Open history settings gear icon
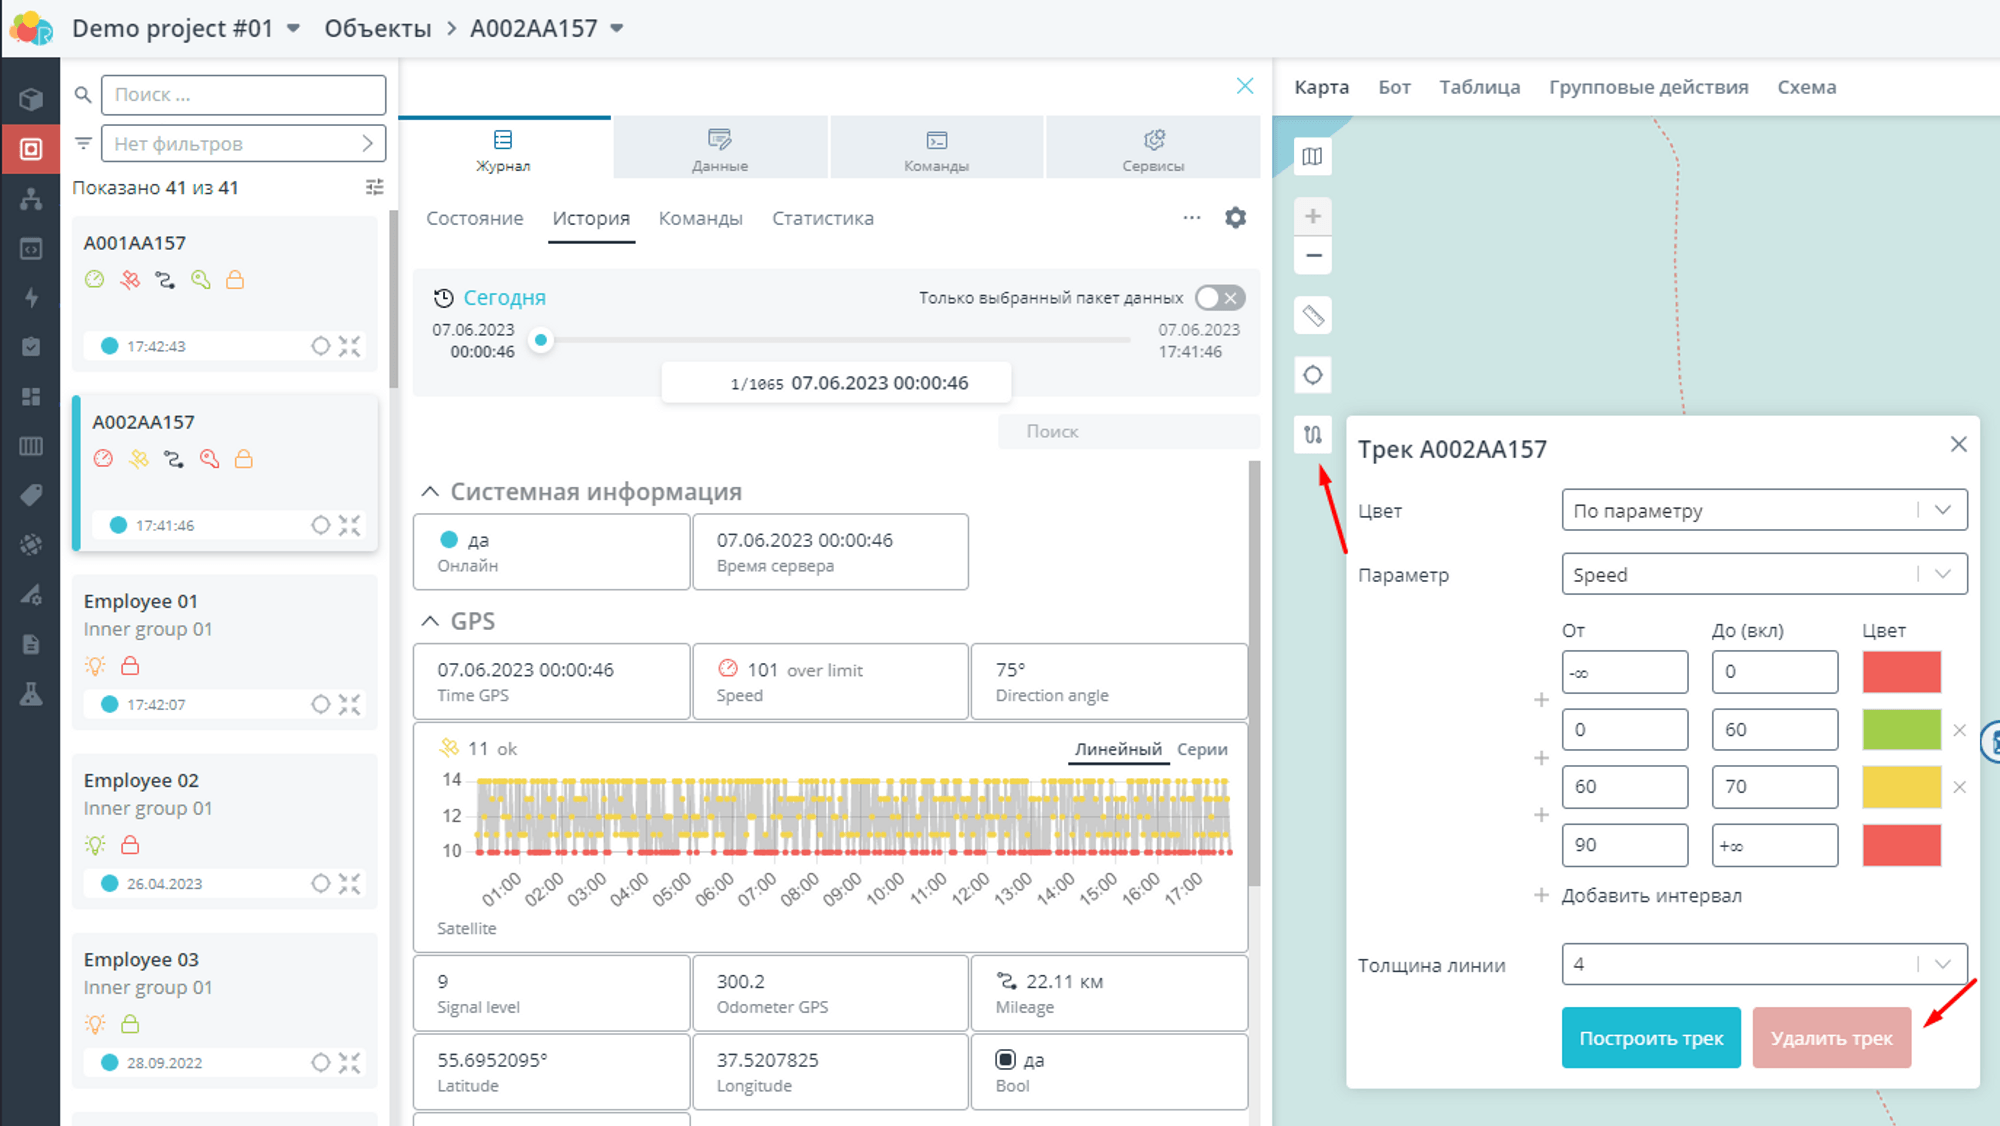 click(x=1235, y=217)
